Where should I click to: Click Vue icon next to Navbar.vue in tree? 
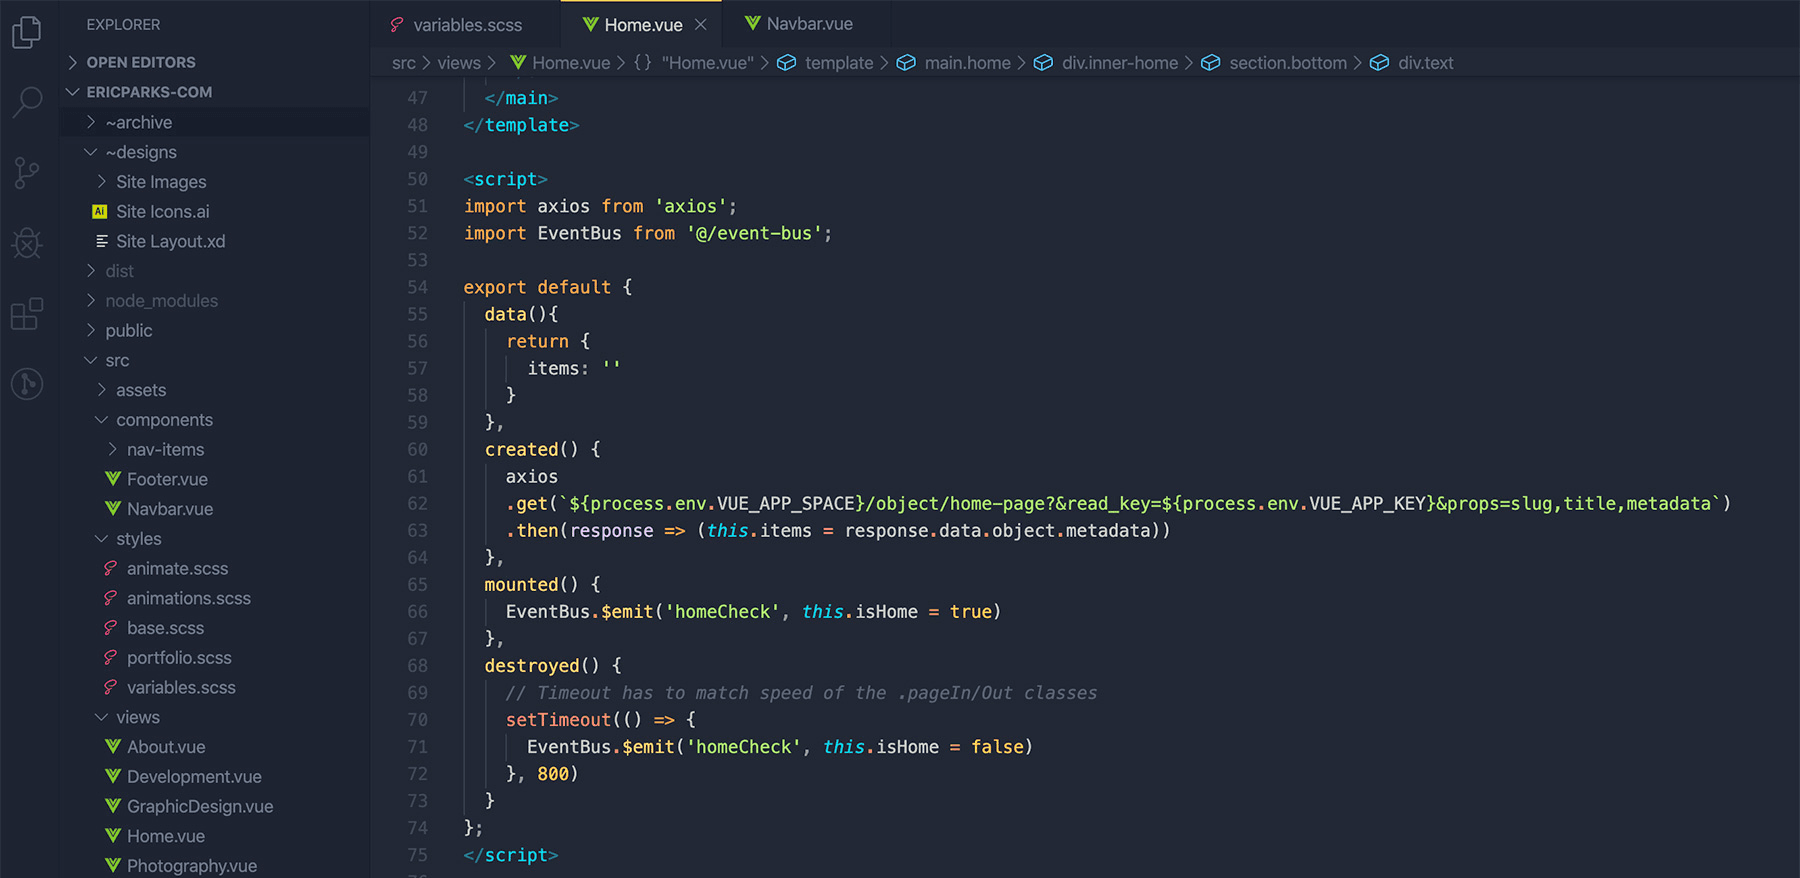(113, 509)
